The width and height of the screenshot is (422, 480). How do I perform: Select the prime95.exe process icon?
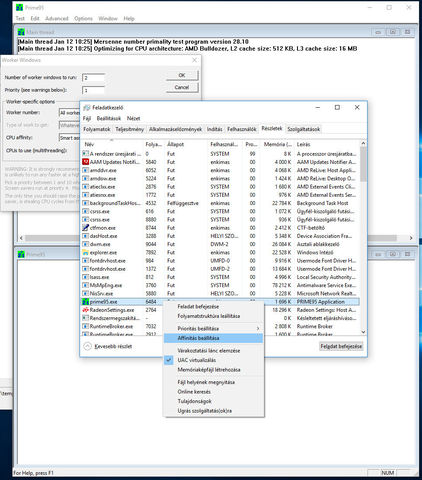85,302
